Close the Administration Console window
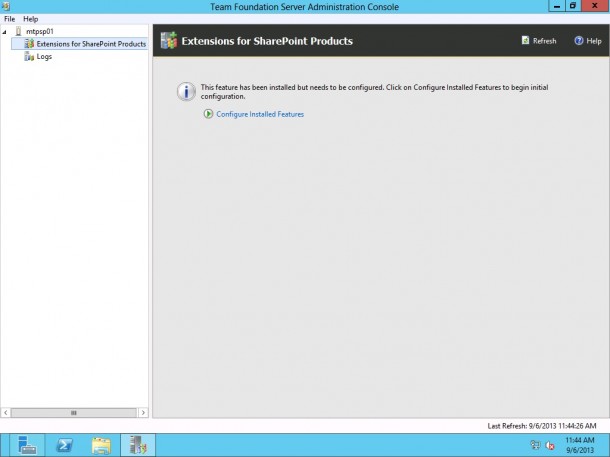Image resolution: width=610 pixels, height=457 pixels. click(595, 6)
